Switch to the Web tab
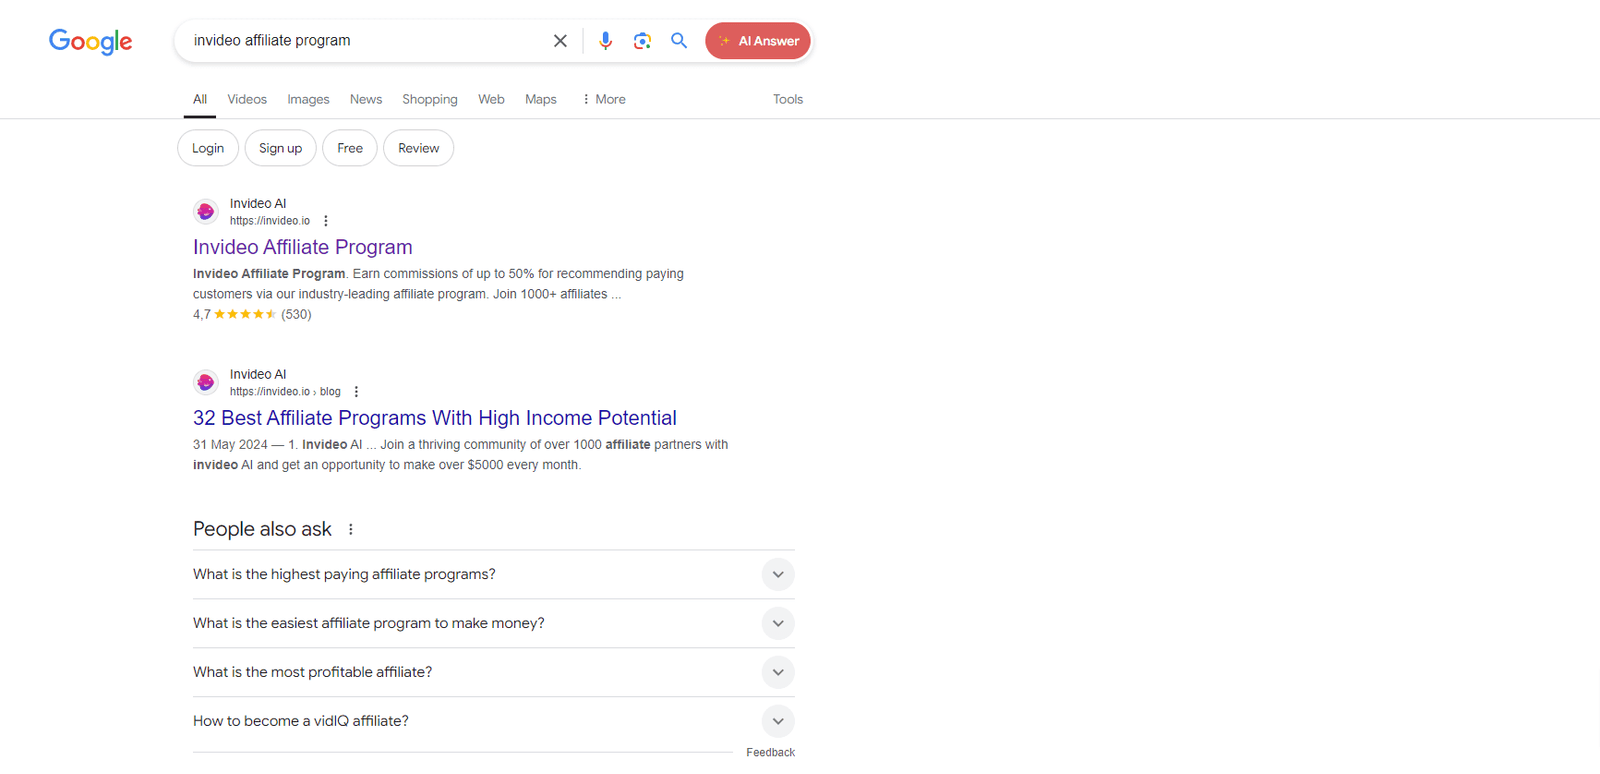This screenshot has width=1600, height=774. pyautogui.click(x=491, y=99)
